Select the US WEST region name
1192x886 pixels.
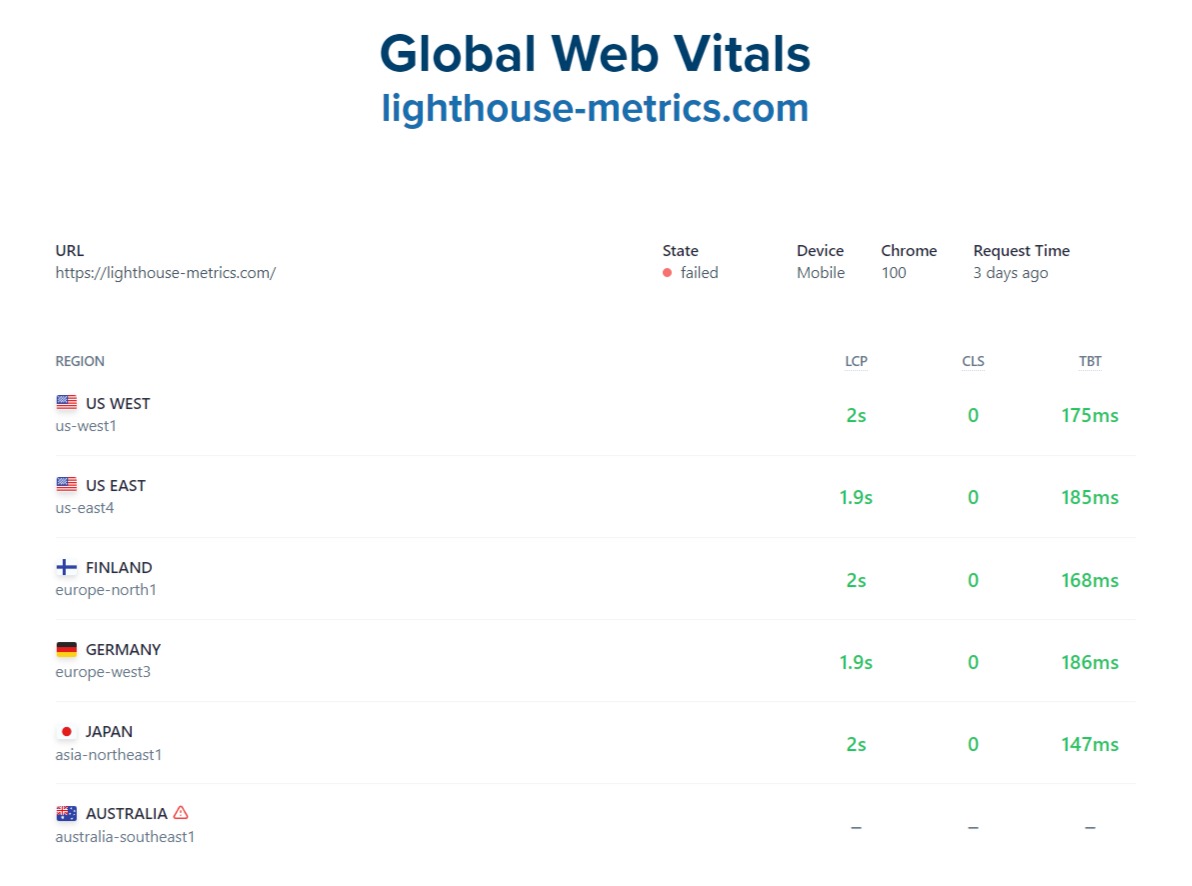click(x=118, y=403)
